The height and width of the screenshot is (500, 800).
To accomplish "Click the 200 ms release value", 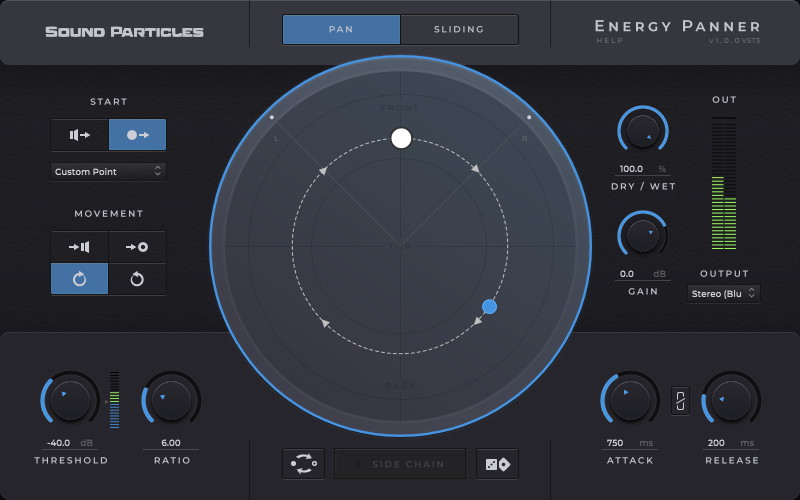I will 731,443.
